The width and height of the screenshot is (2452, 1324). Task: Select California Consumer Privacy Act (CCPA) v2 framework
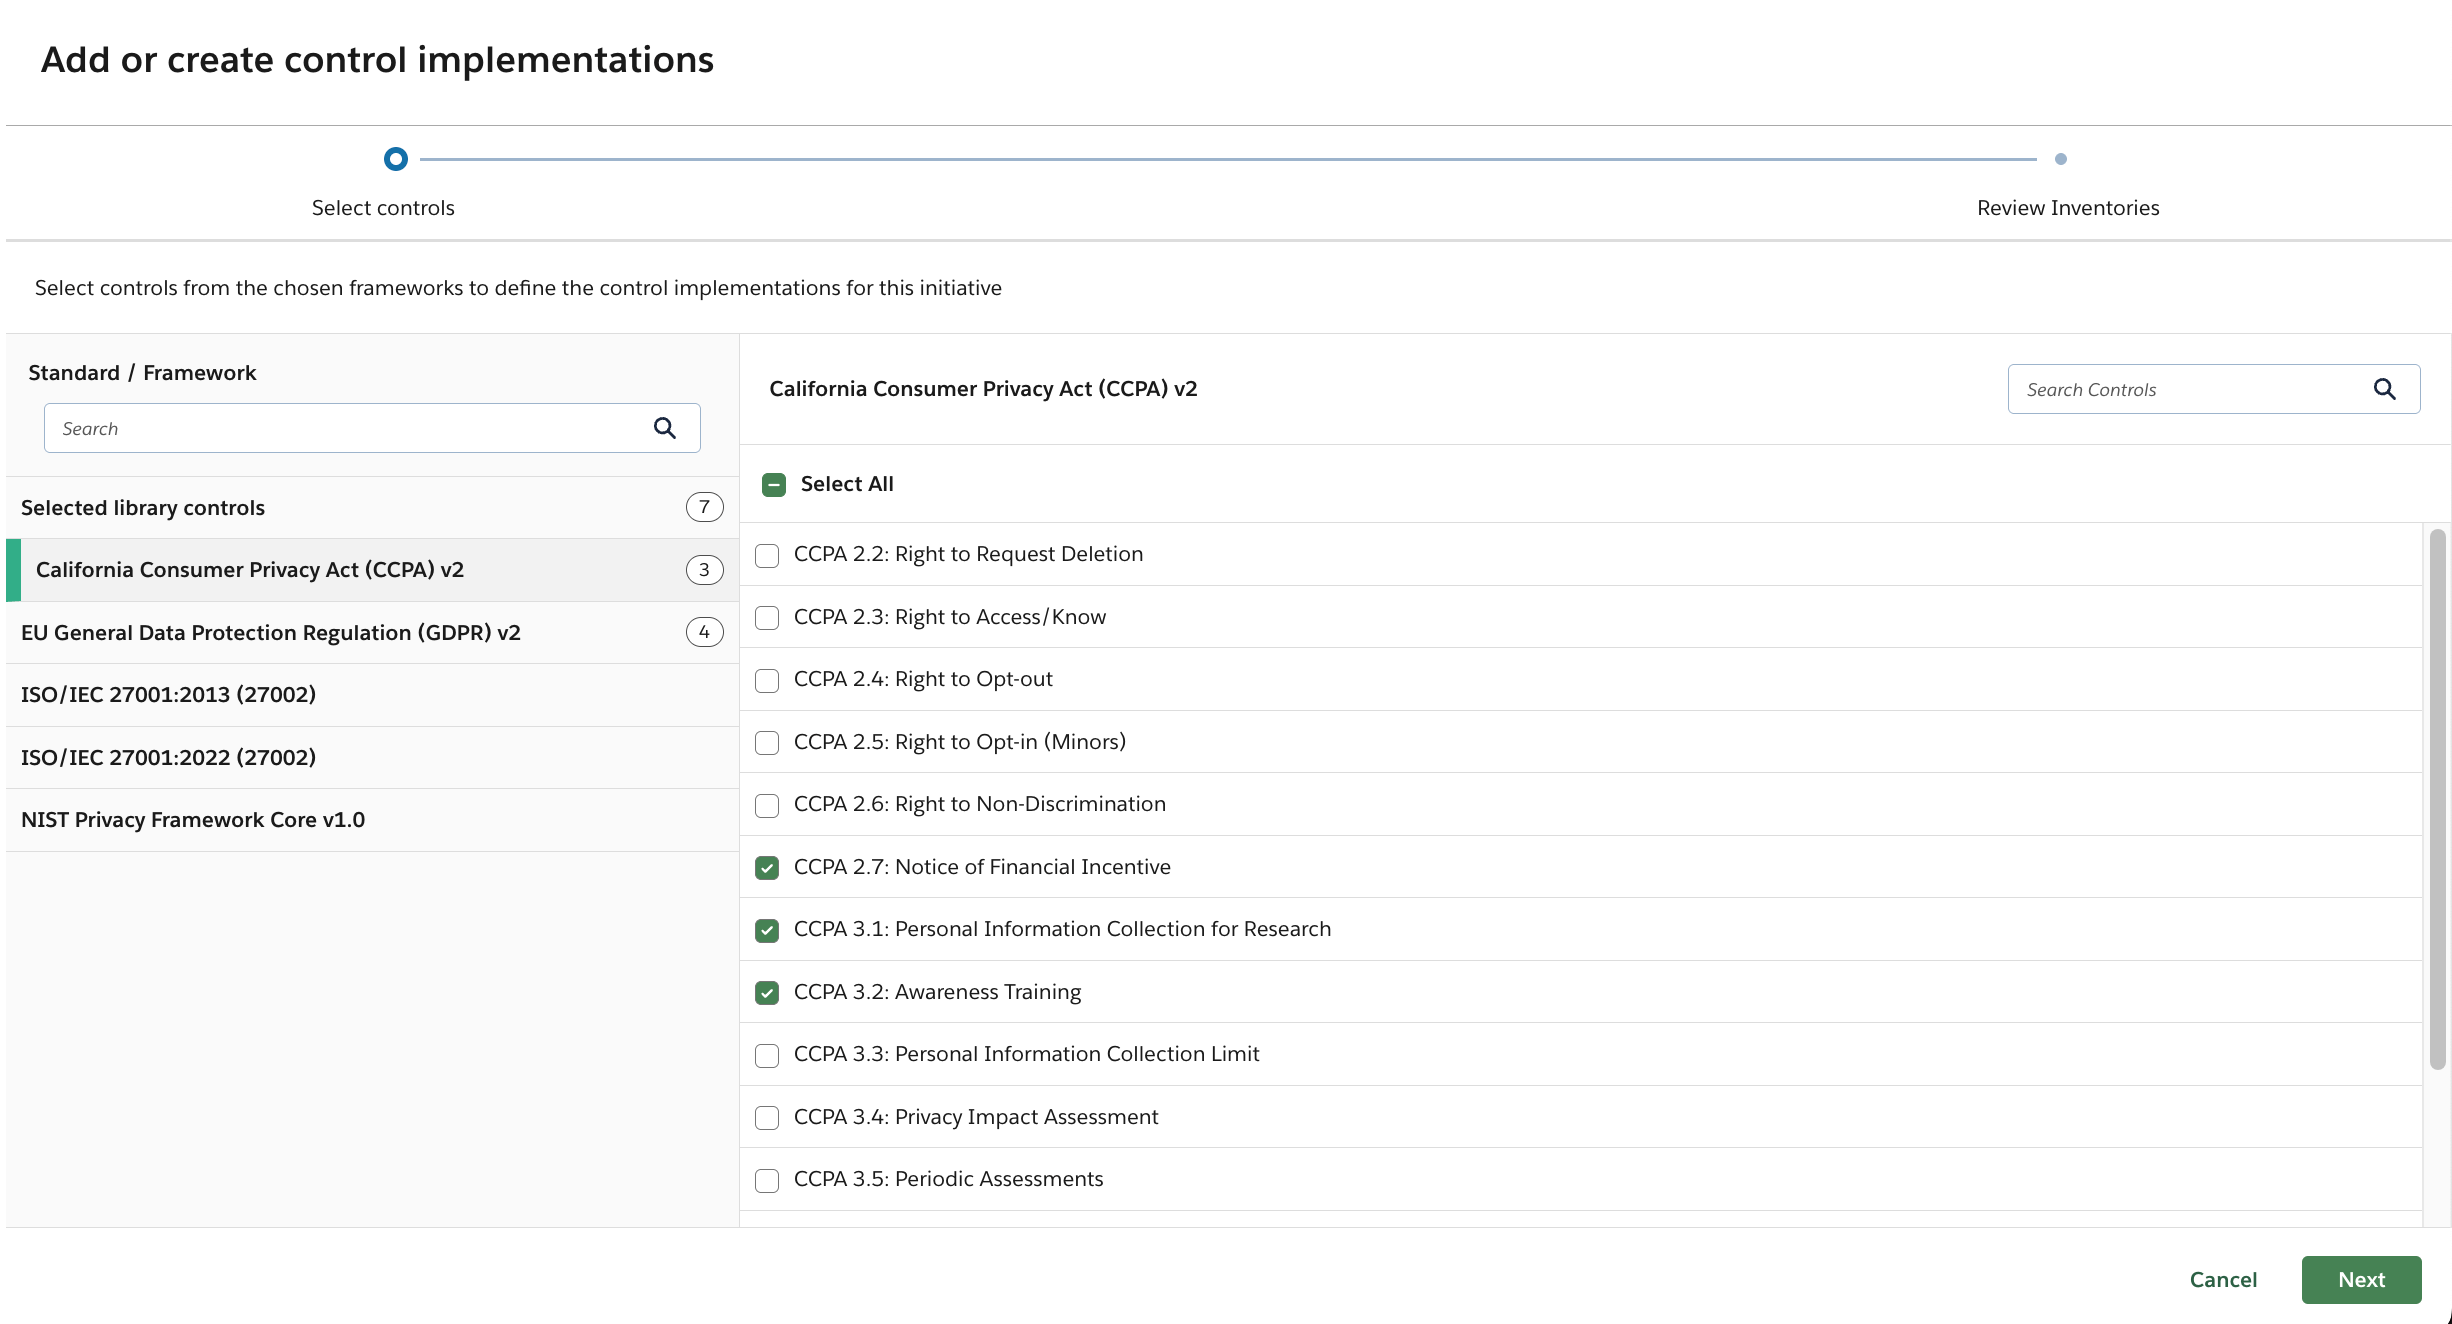click(372, 570)
